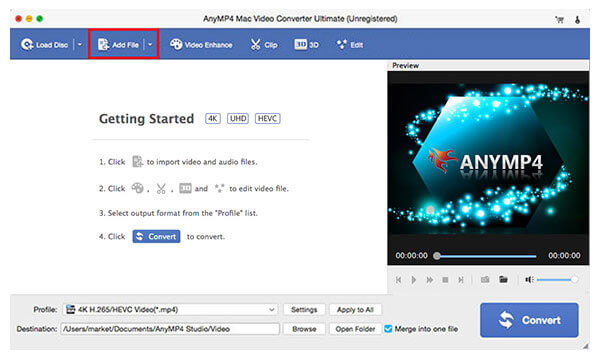Open snapshot folder icon under preview
Viewport: 600px width, 360px height.
(503, 279)
